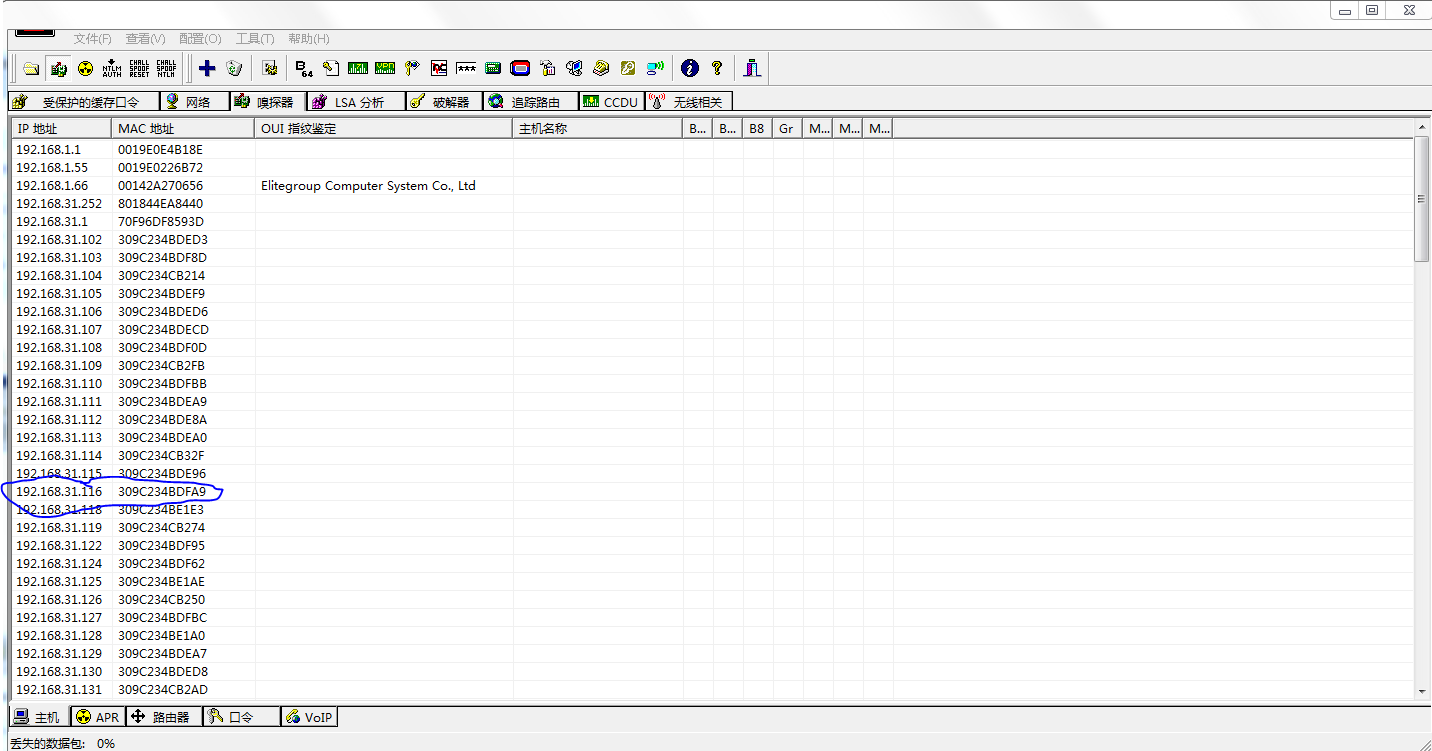The width and height of the screenshot is (1432, 751).
Task: Click the key-shaped password decoder toolbar icon
Action: [412, 68]
